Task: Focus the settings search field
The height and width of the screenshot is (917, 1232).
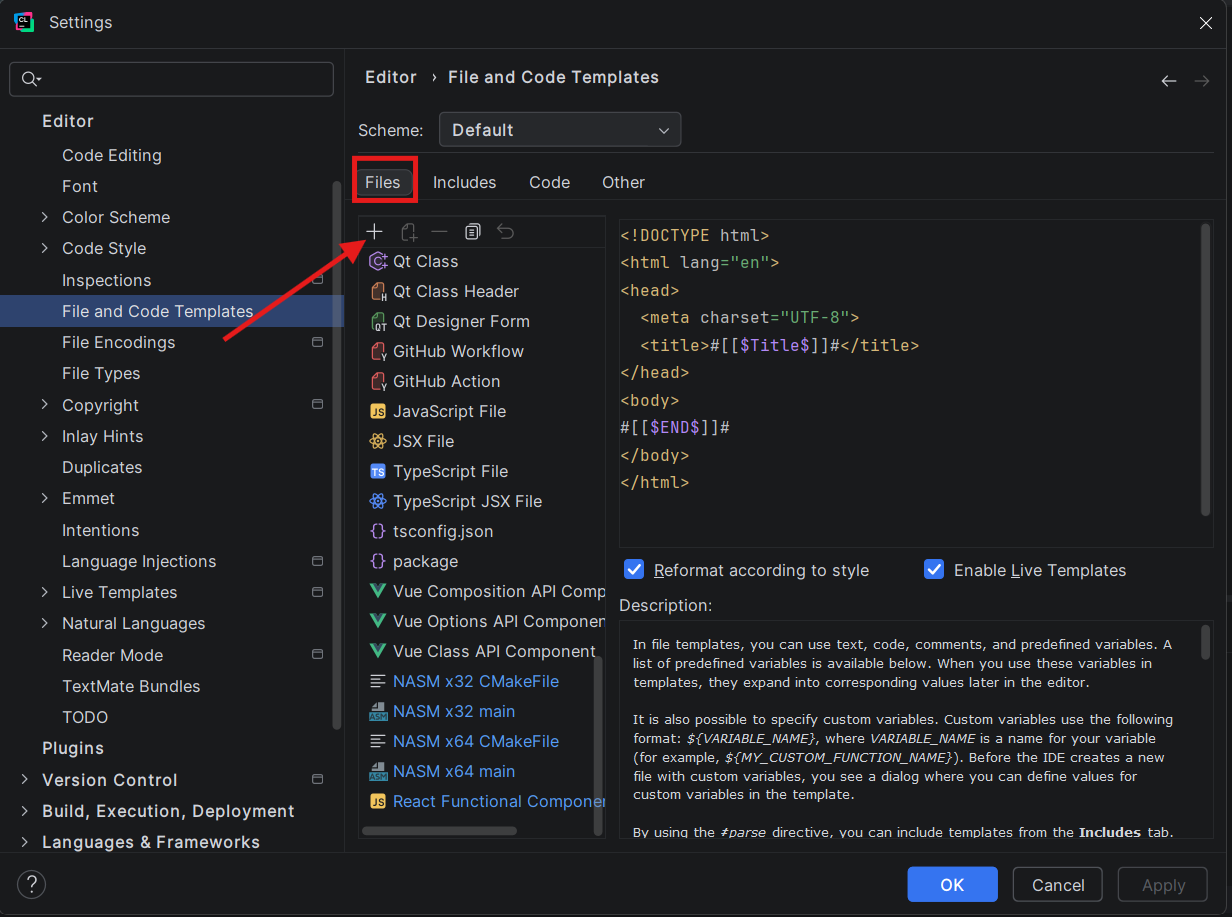Action: (x=172, y=79)
